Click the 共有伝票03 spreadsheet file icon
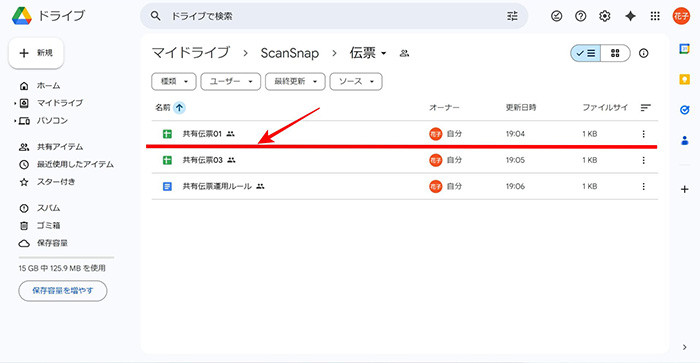This screenshot has width=700, height=363. (x=167, y=160)
